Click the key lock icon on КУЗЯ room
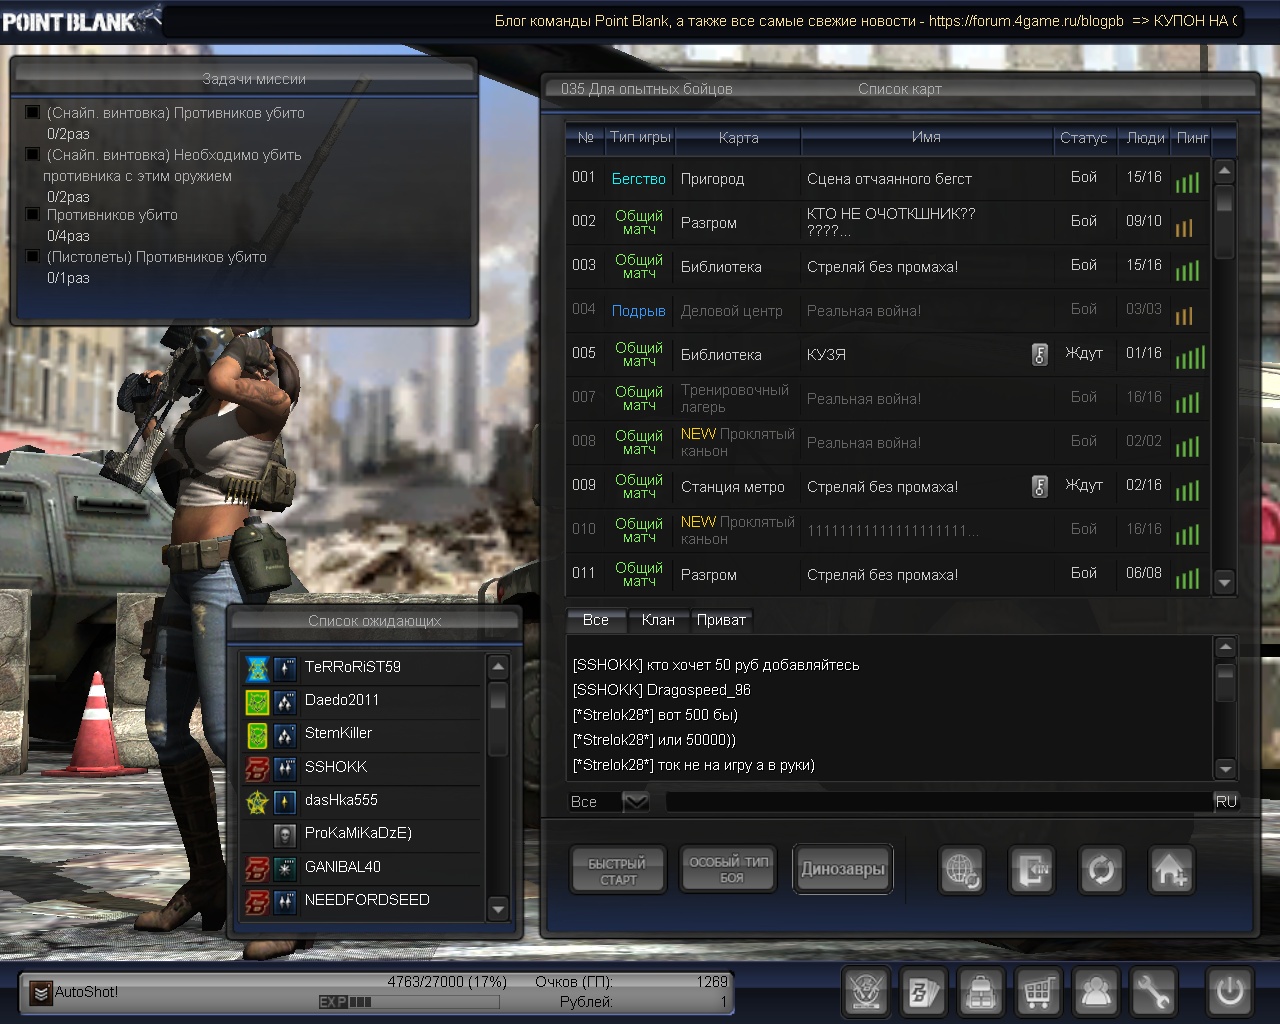The width and height of the screenshot is (1280, 1024). pos(1040,354)
